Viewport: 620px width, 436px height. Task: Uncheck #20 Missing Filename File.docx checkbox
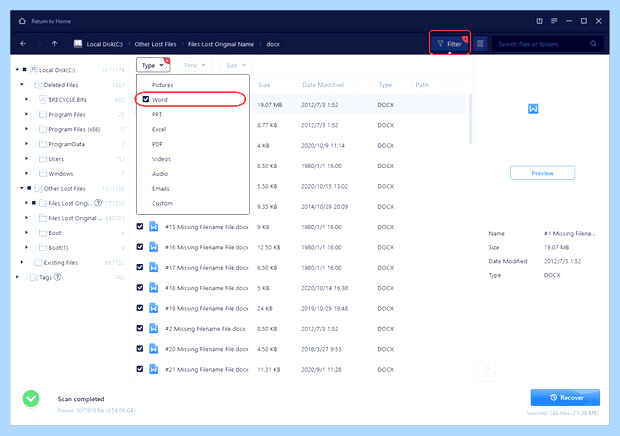[140, 349]
